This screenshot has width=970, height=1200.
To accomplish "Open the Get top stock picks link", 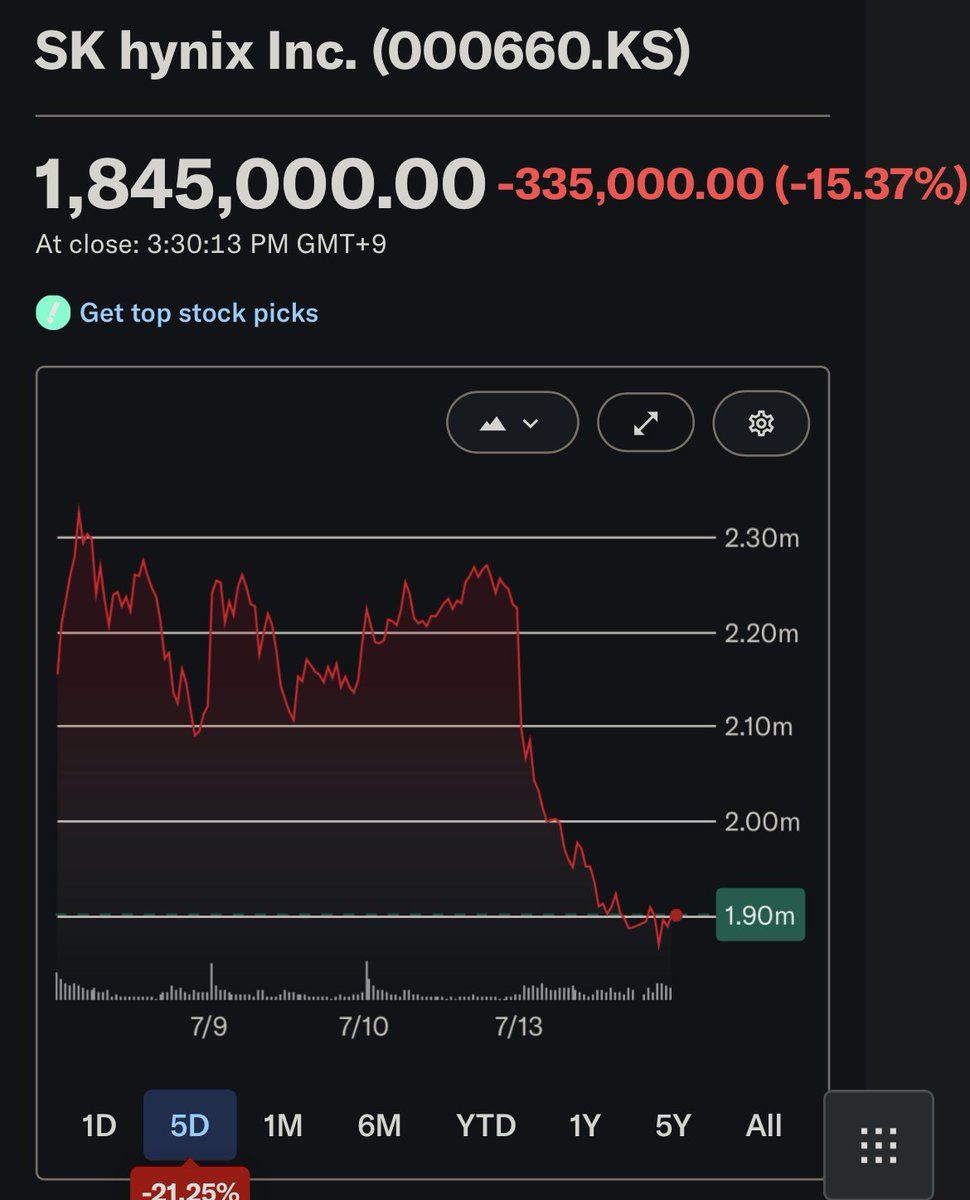I will coord(199,313).
